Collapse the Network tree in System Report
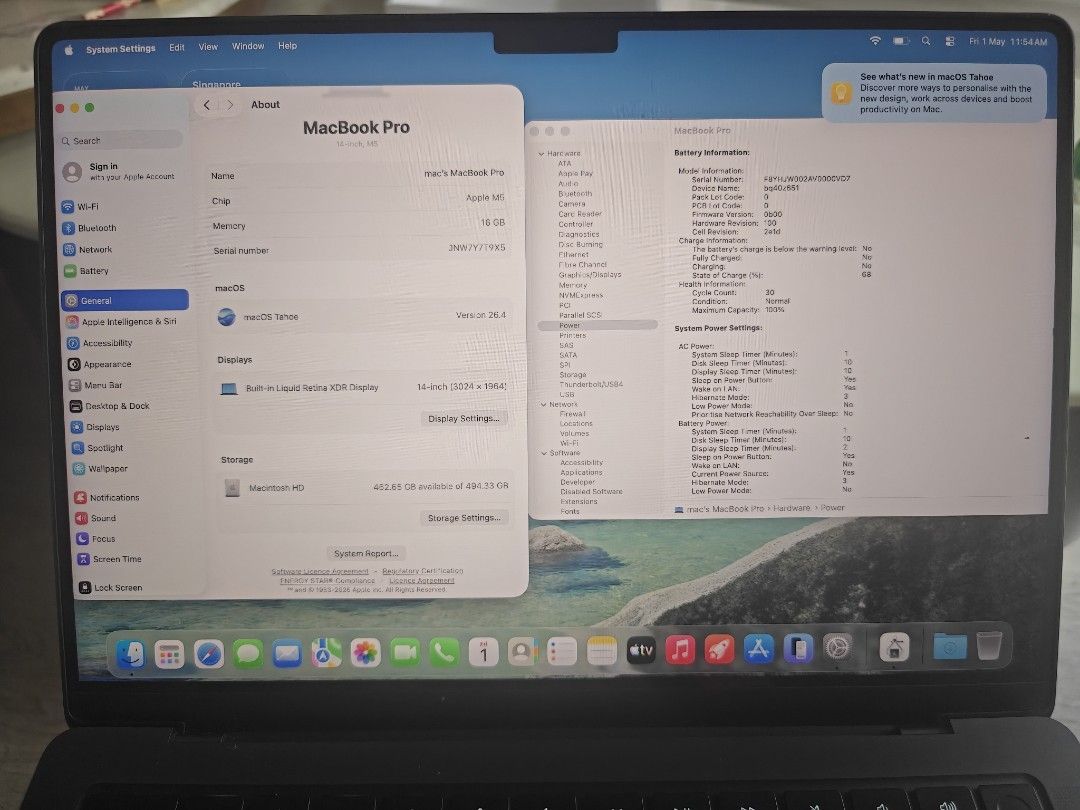The image size is (1080, 810). coord(543,405)
